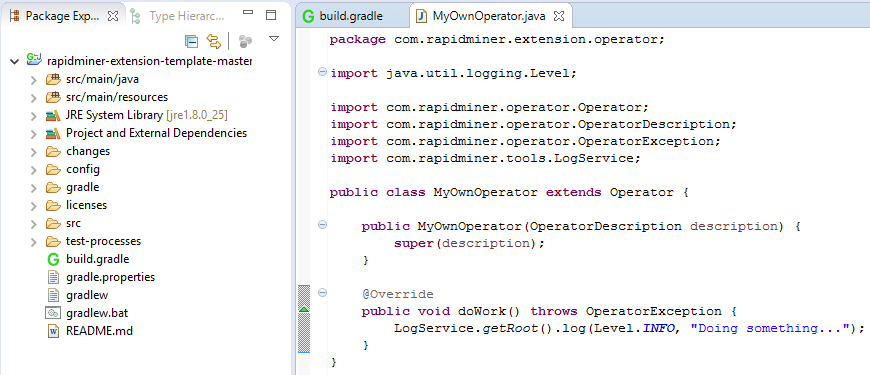Screen dimensions: 870x375
Task: Click the src/main/java package folder icon
Action: click(53, 79)
